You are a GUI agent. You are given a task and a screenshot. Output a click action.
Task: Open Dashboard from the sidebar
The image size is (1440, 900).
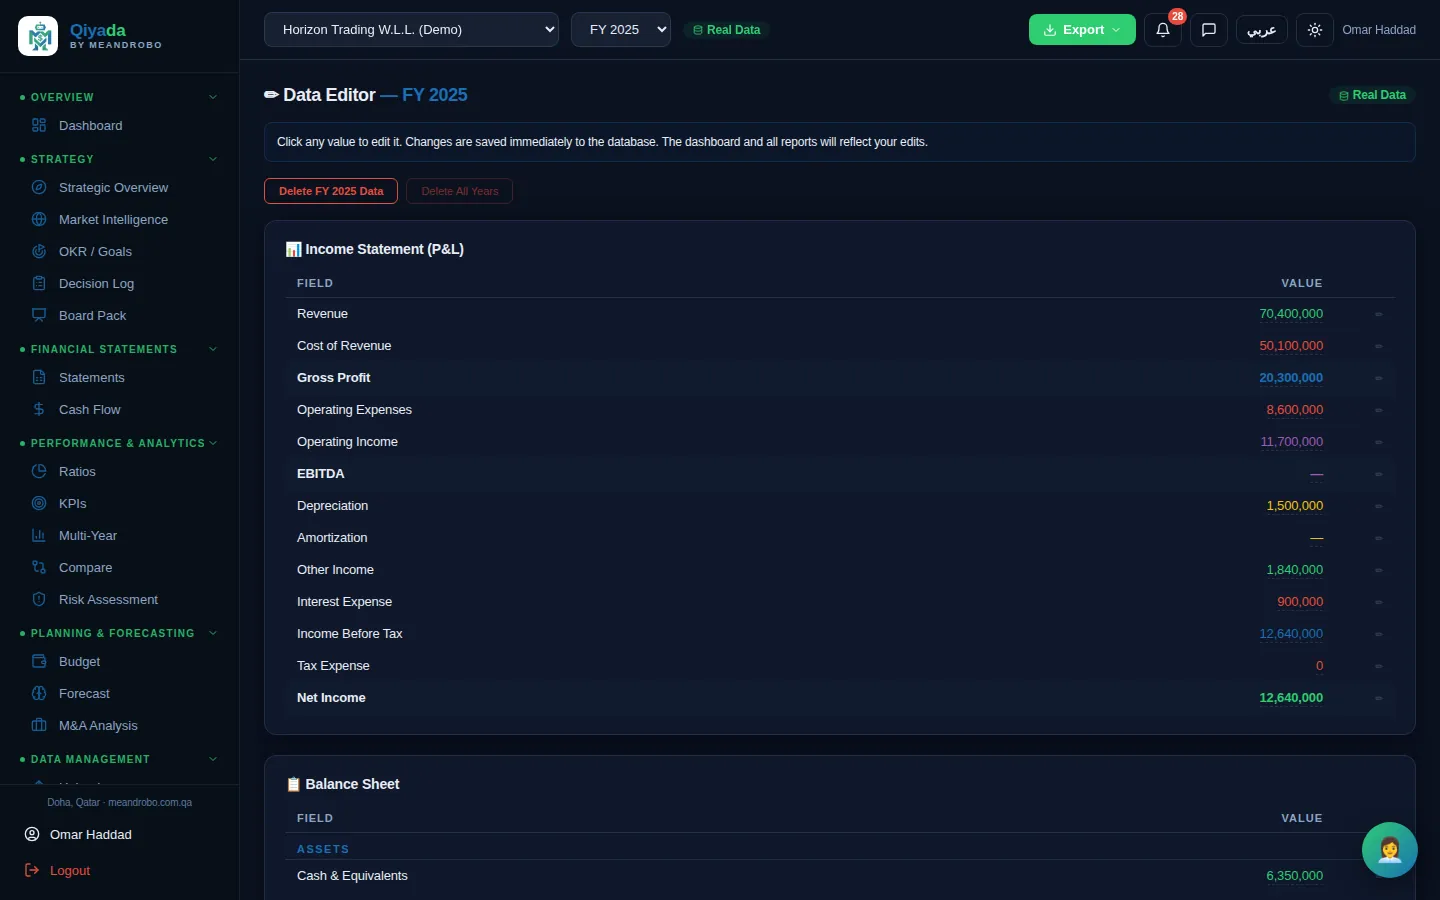90,126
